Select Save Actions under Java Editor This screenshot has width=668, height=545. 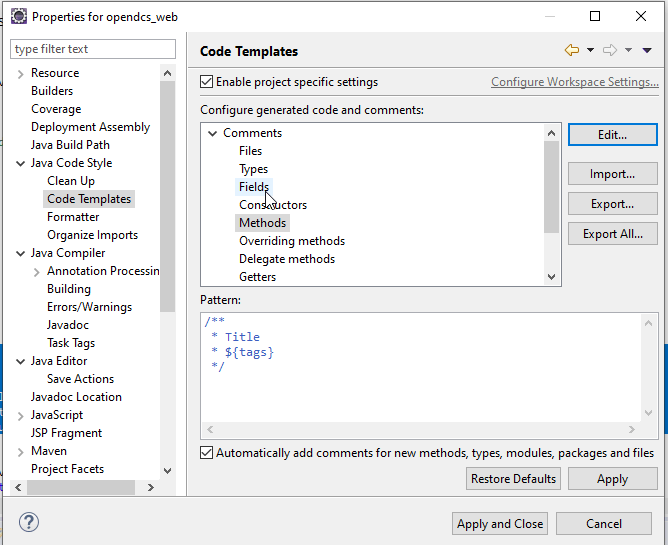(x=81, y=379)
